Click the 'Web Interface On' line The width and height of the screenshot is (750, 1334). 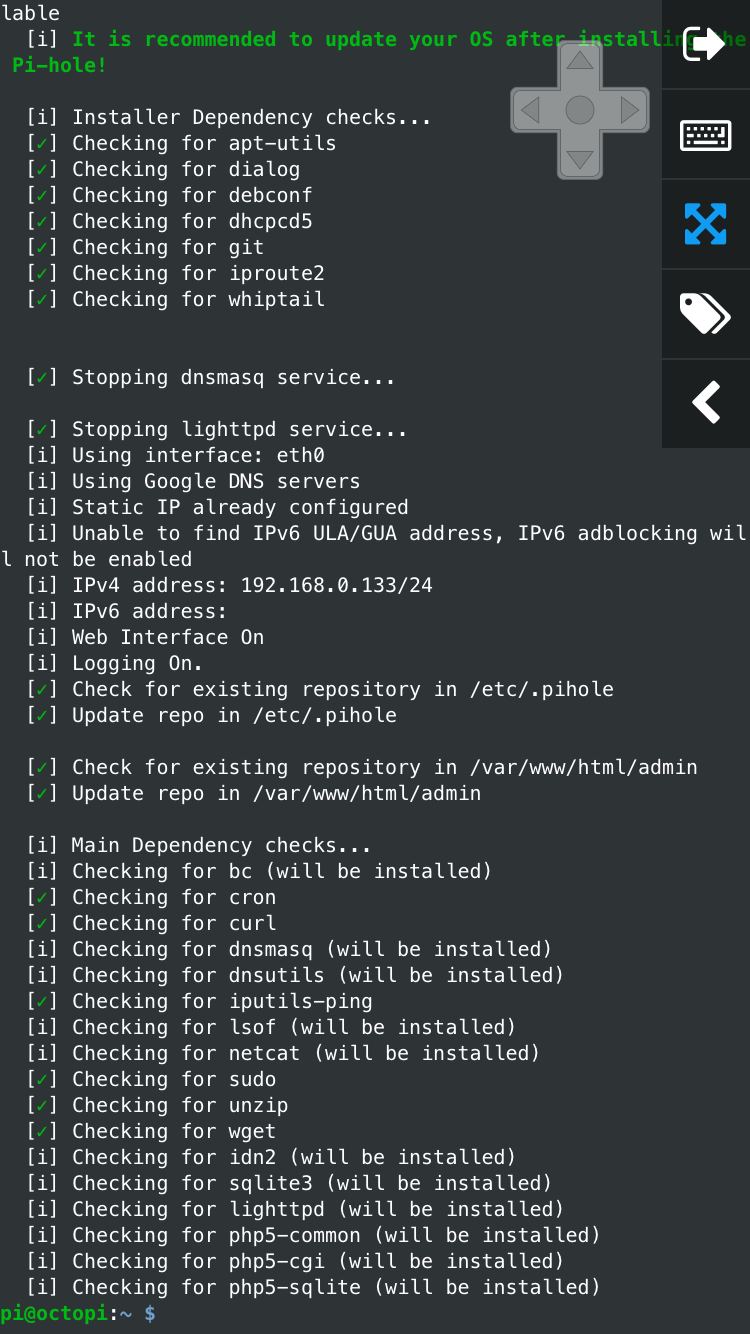click(x=167, y=637)
